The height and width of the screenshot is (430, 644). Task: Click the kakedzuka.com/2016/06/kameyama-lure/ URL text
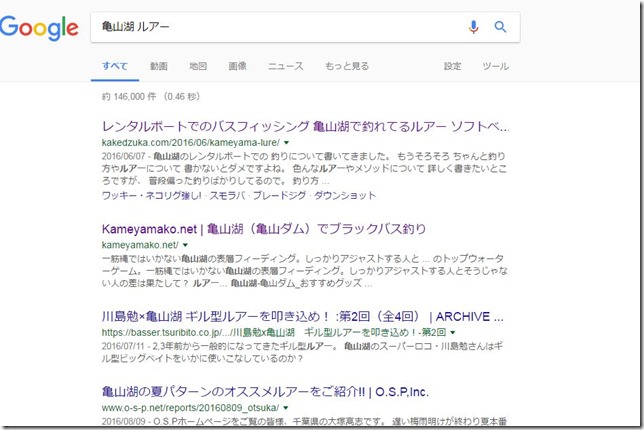click(191, 143)
